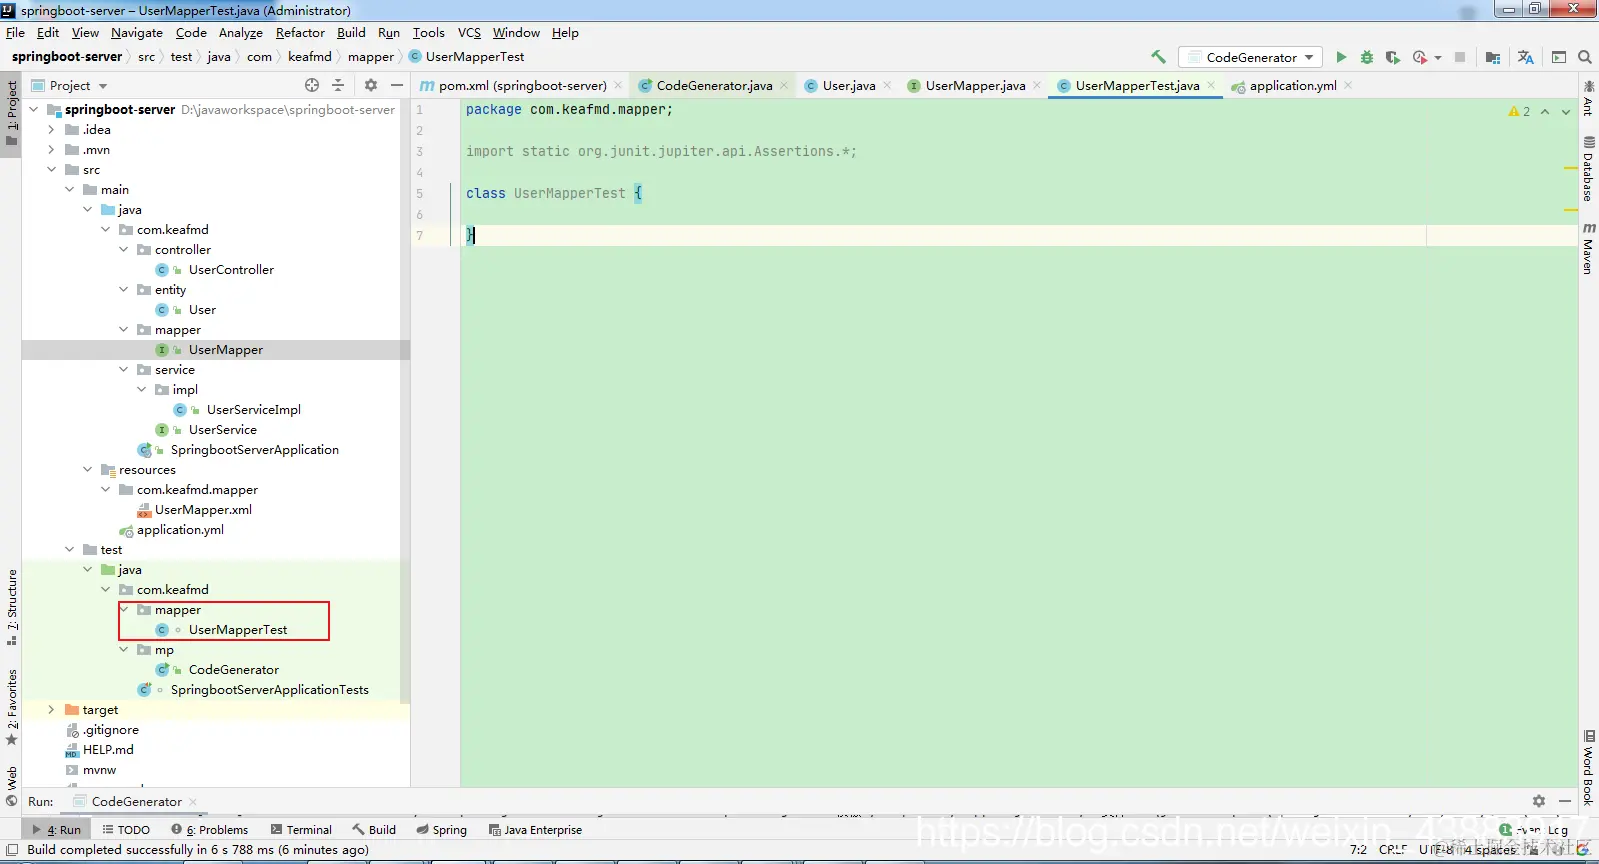The image size is (1599, 864).
Task: Open the Ant side panel
Action: (1588, 100)
